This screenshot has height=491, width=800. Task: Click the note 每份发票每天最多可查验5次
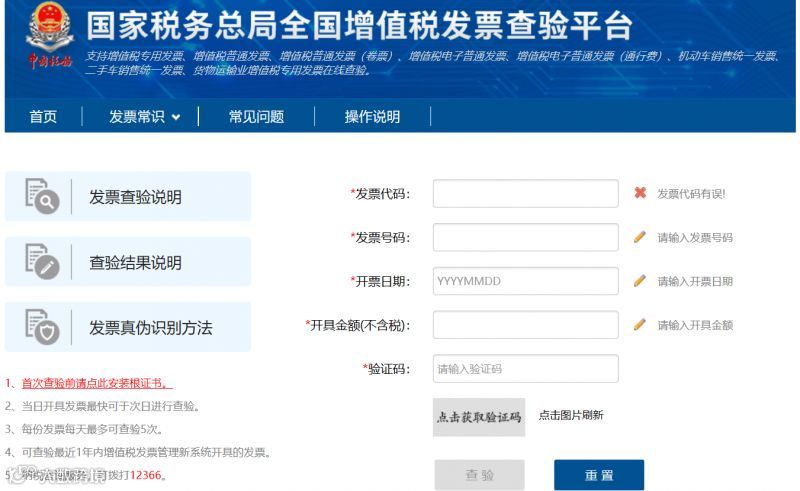coord(92,429)
